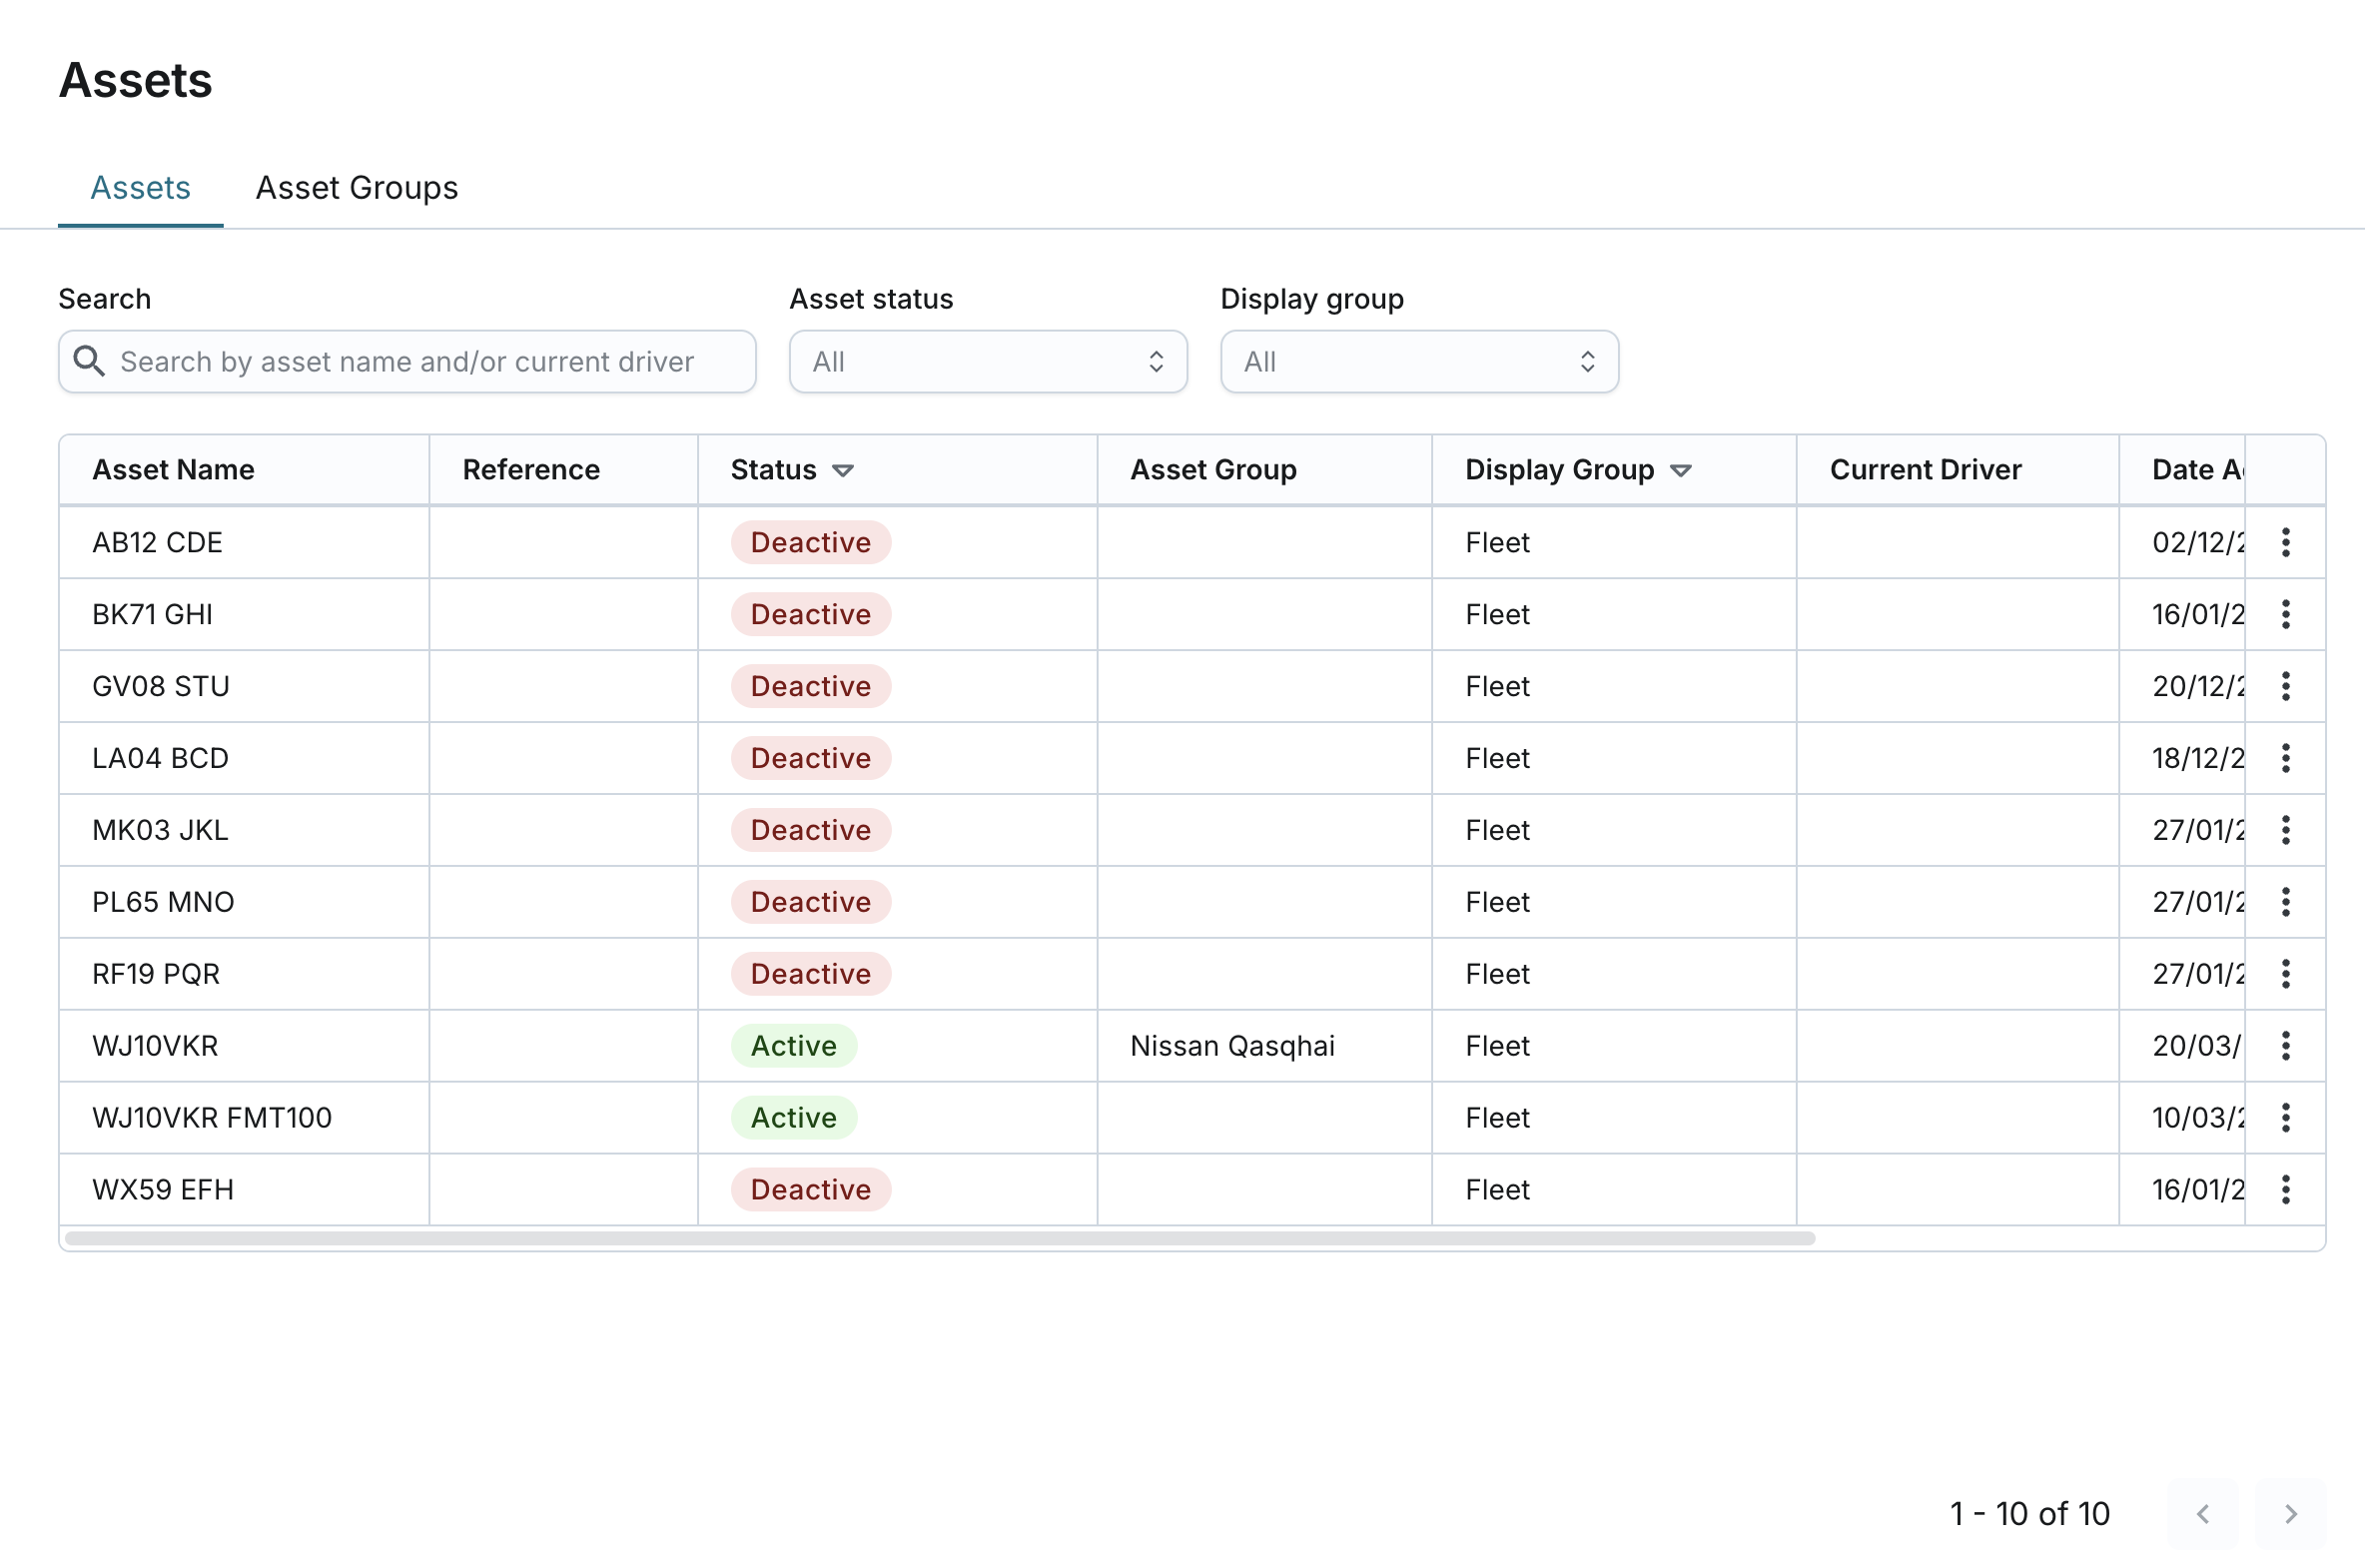Click the Asset Name column header
Image resolution: width=2365 pixels, height=1568 pixels.
[173, 470]
